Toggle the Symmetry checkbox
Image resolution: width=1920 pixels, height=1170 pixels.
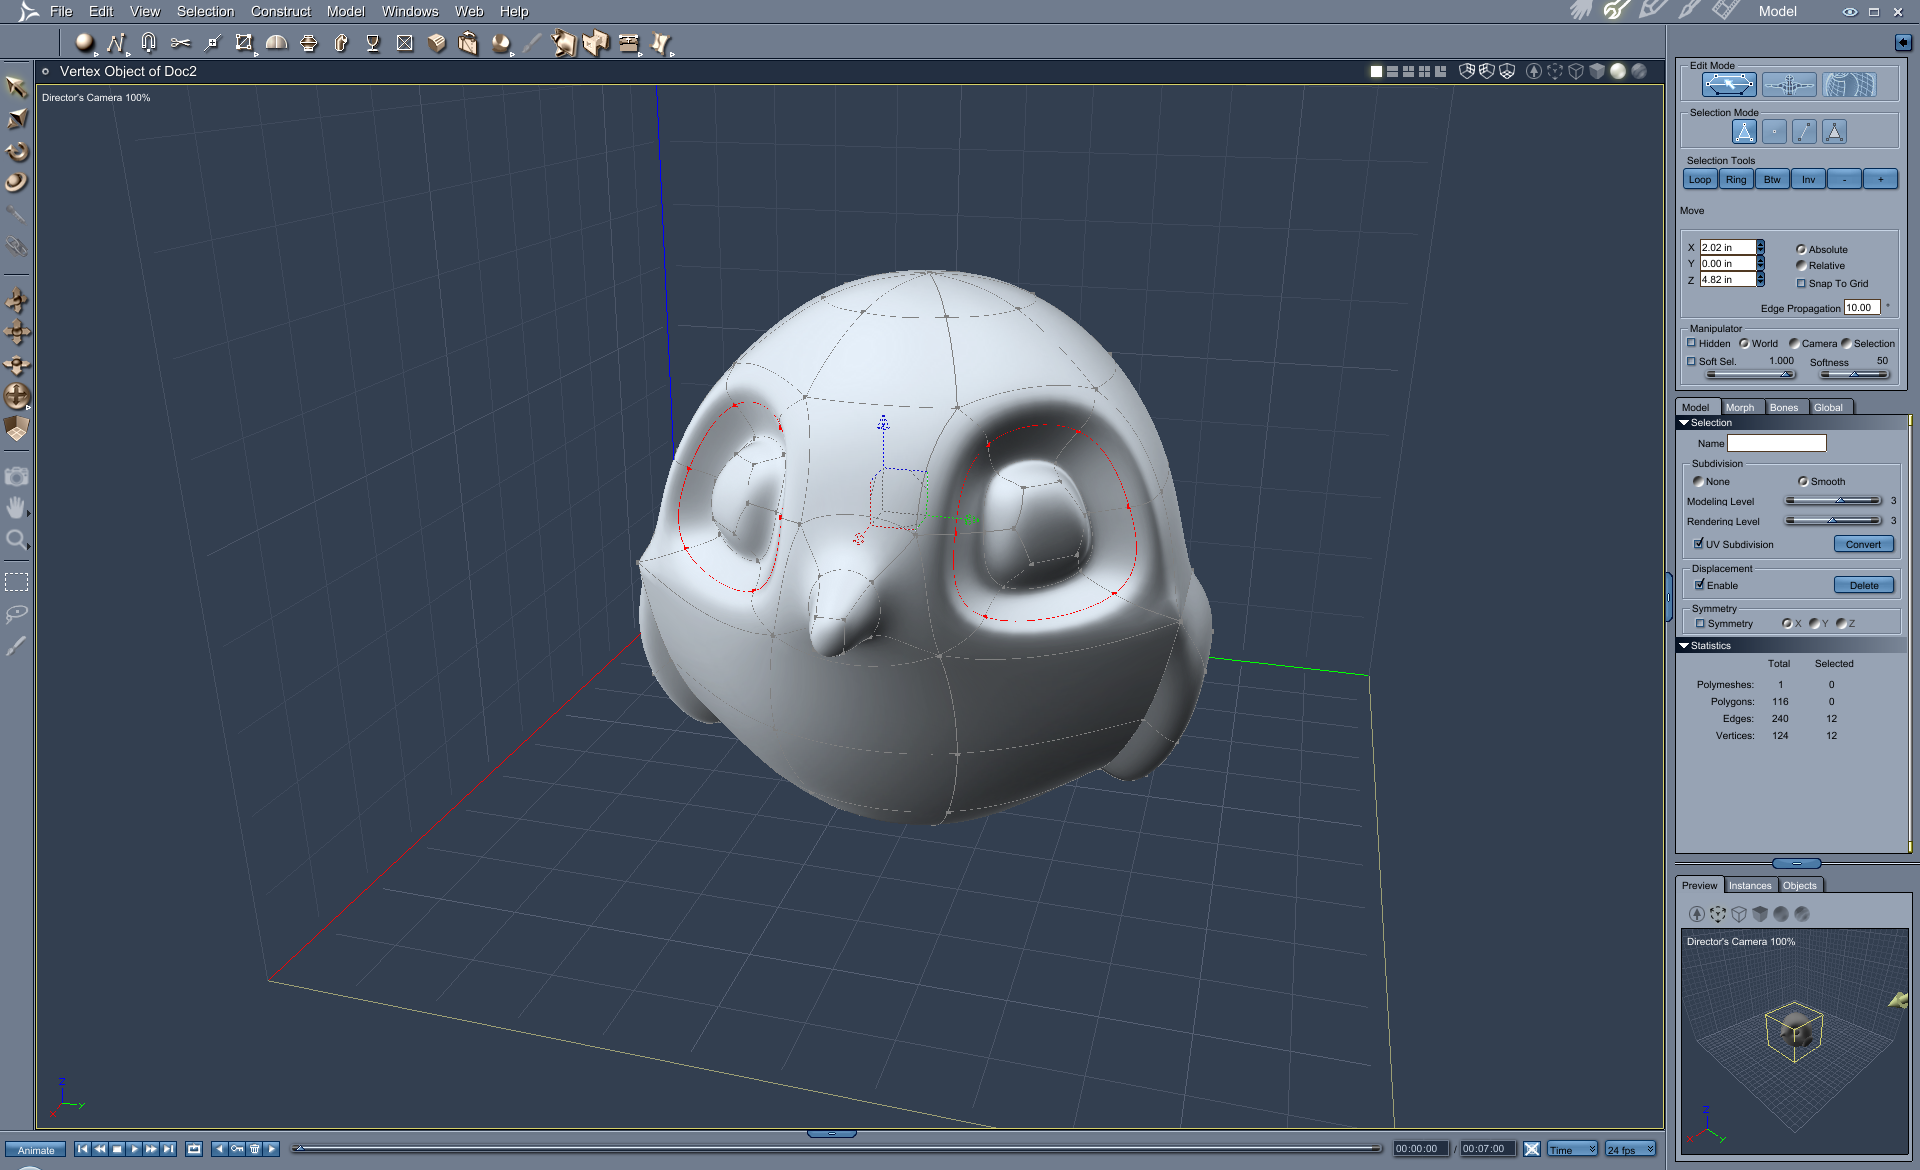(x=1700, y=624)
